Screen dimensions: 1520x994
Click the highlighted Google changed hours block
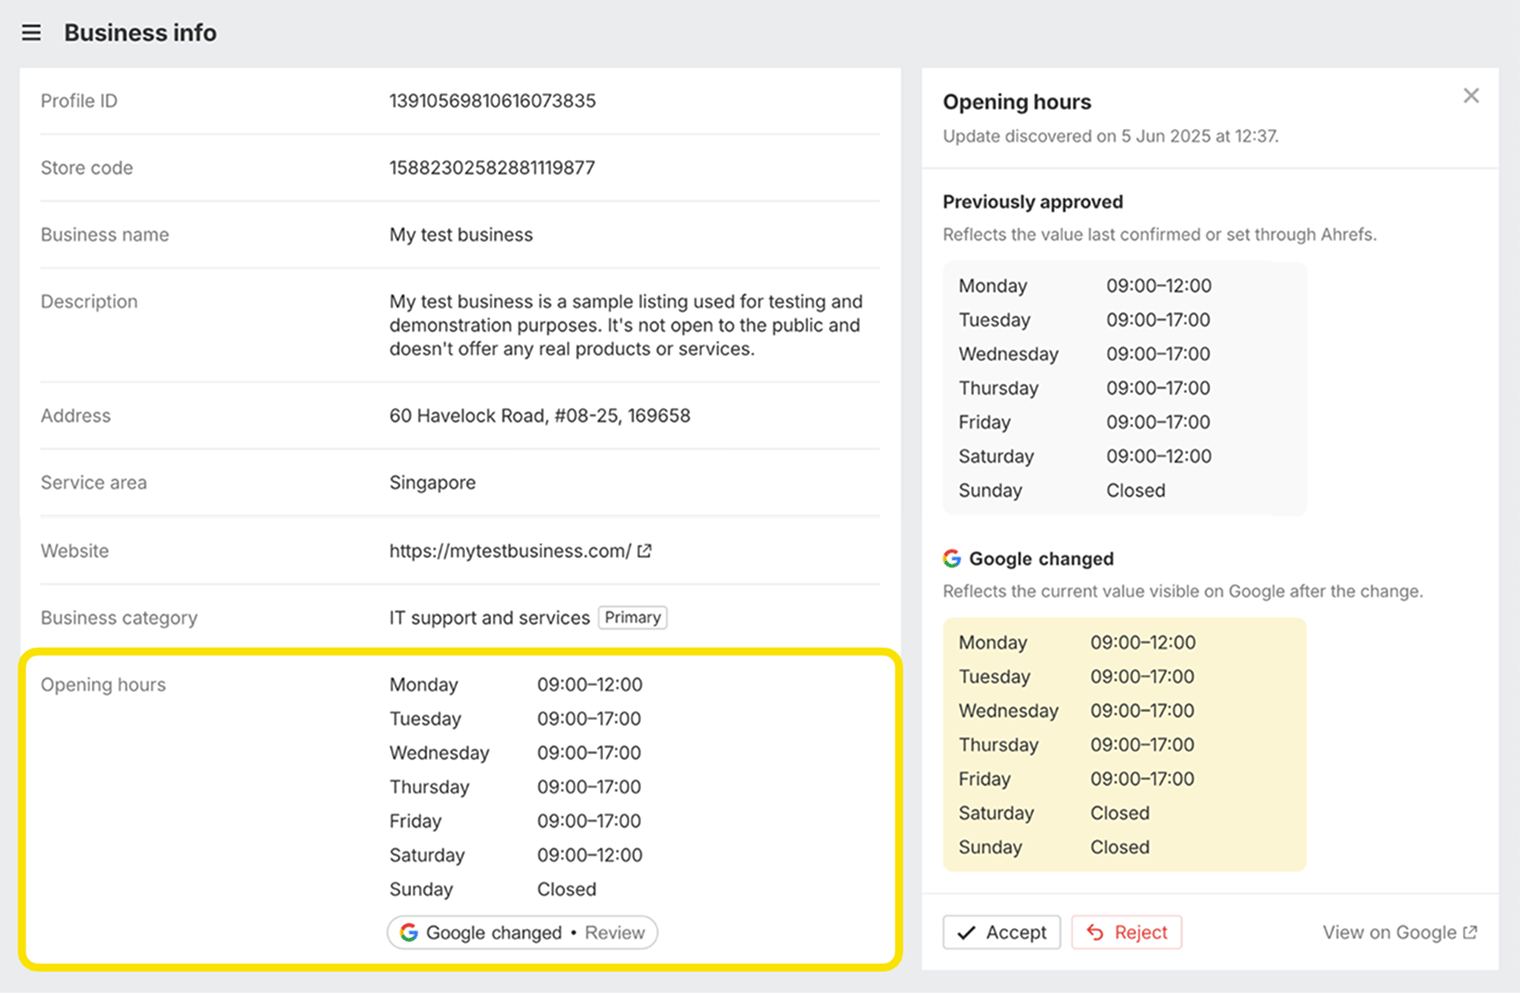[1124, 744]
